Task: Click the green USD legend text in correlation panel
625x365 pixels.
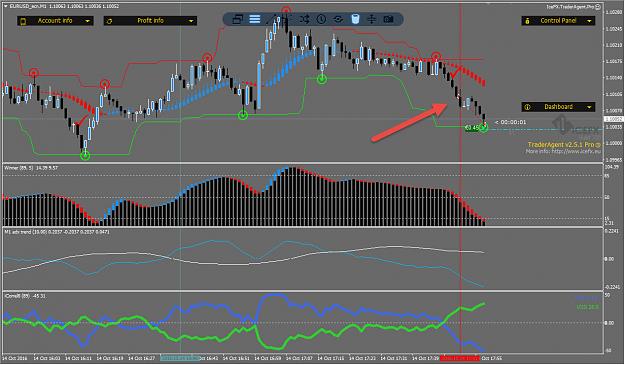Action: tap(588, 307)
